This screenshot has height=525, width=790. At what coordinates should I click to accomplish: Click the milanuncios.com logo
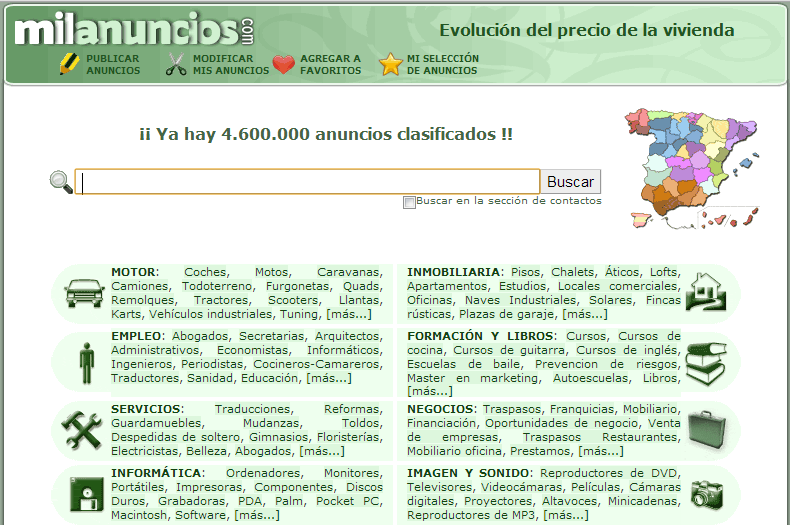pos(134,29)
